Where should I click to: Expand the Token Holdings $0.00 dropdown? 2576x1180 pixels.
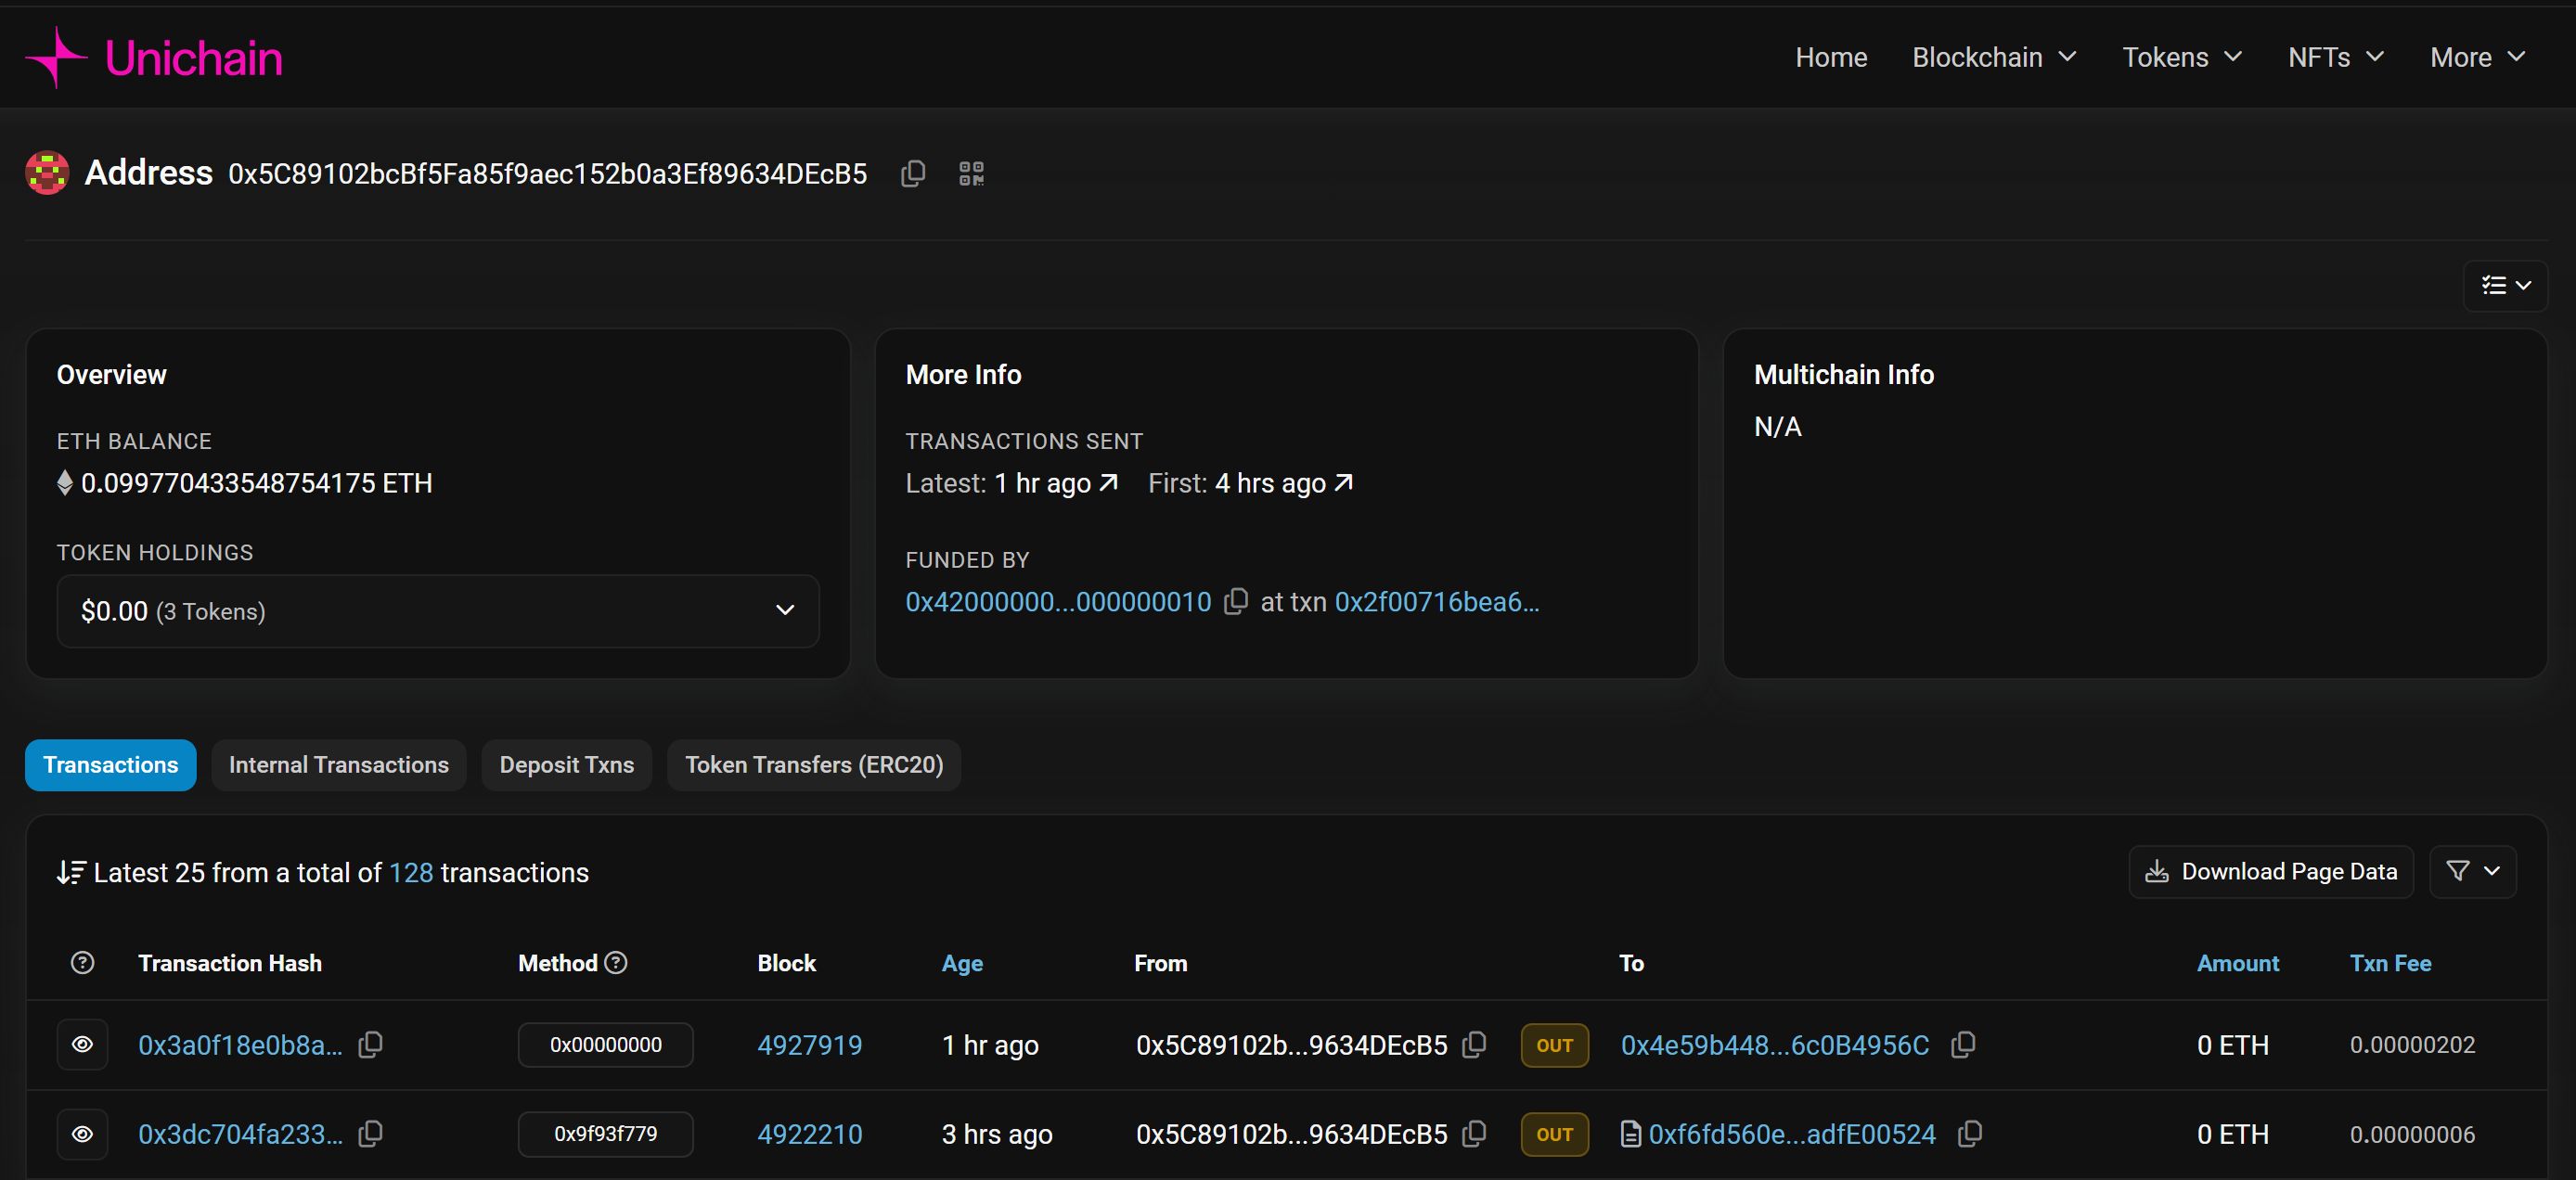[438, 611]
